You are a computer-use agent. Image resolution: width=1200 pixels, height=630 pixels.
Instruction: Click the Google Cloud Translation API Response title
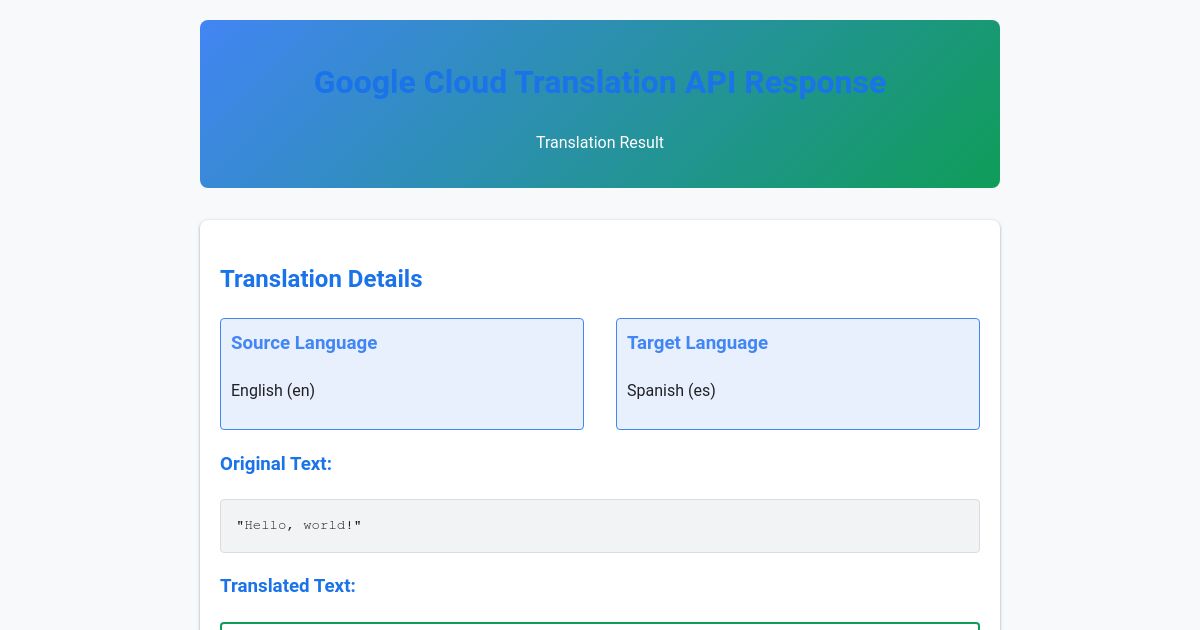click(600, 82)
